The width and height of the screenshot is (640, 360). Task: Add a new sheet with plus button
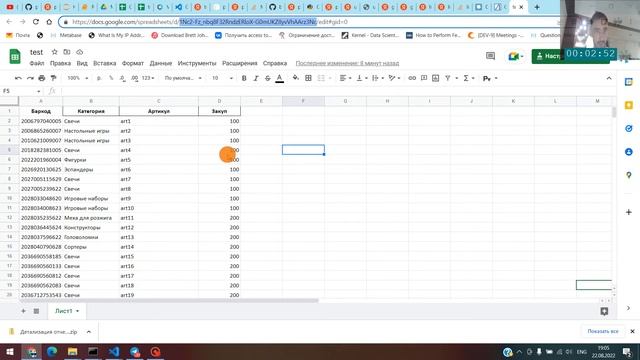[x=23, y=311]
